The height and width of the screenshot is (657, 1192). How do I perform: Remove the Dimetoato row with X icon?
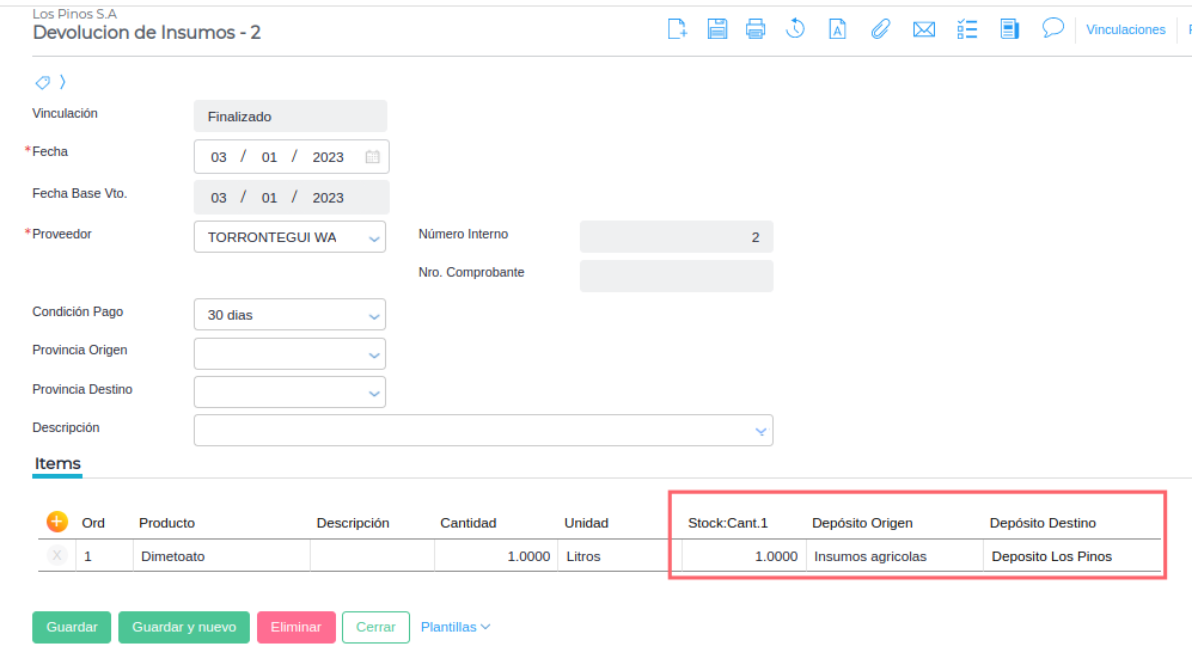click(x=57, y=556)
